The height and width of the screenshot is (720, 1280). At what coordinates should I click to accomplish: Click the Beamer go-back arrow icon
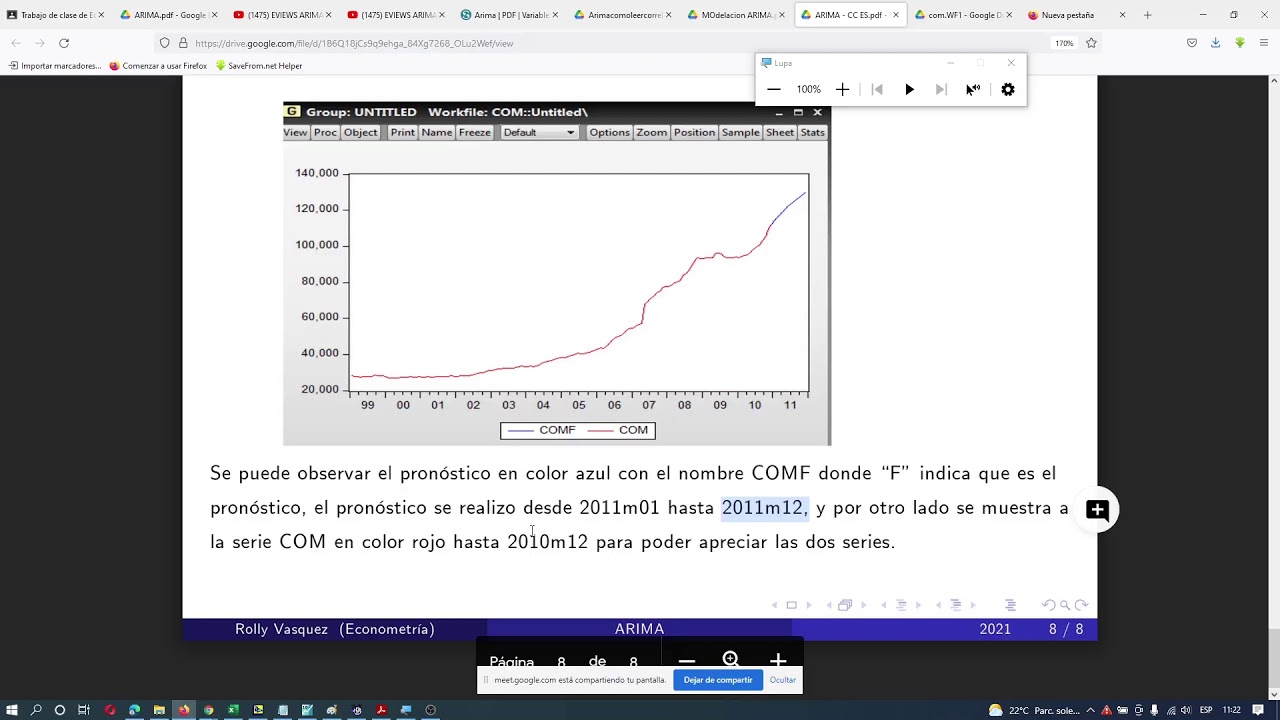point(1048,605)
